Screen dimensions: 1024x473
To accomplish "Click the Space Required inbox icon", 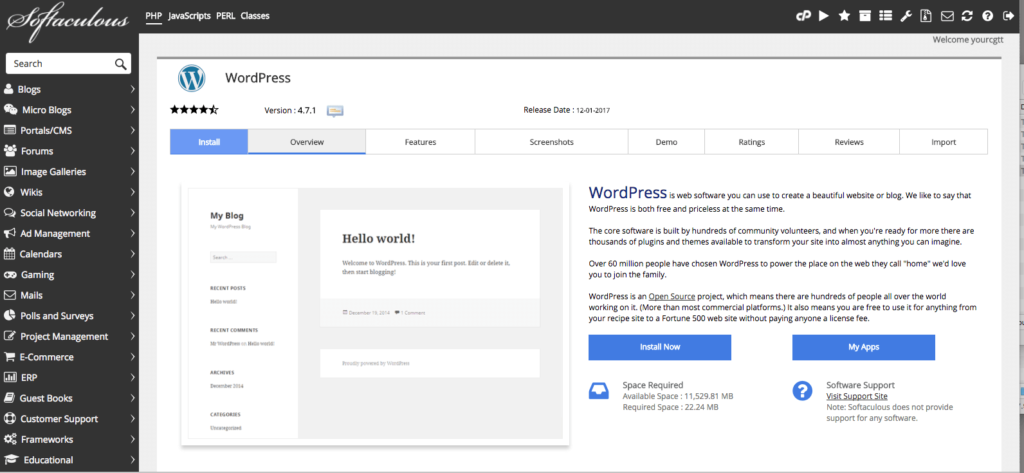I will pyautogui.click(x=599, y=391).
